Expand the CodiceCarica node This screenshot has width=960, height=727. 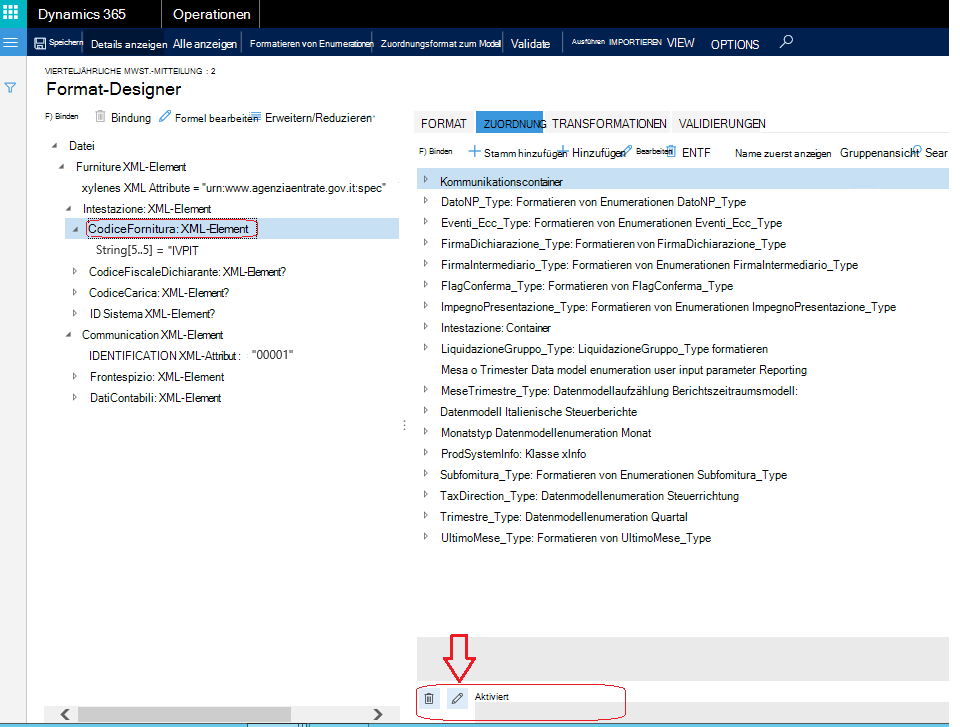(x=75, y=292)
